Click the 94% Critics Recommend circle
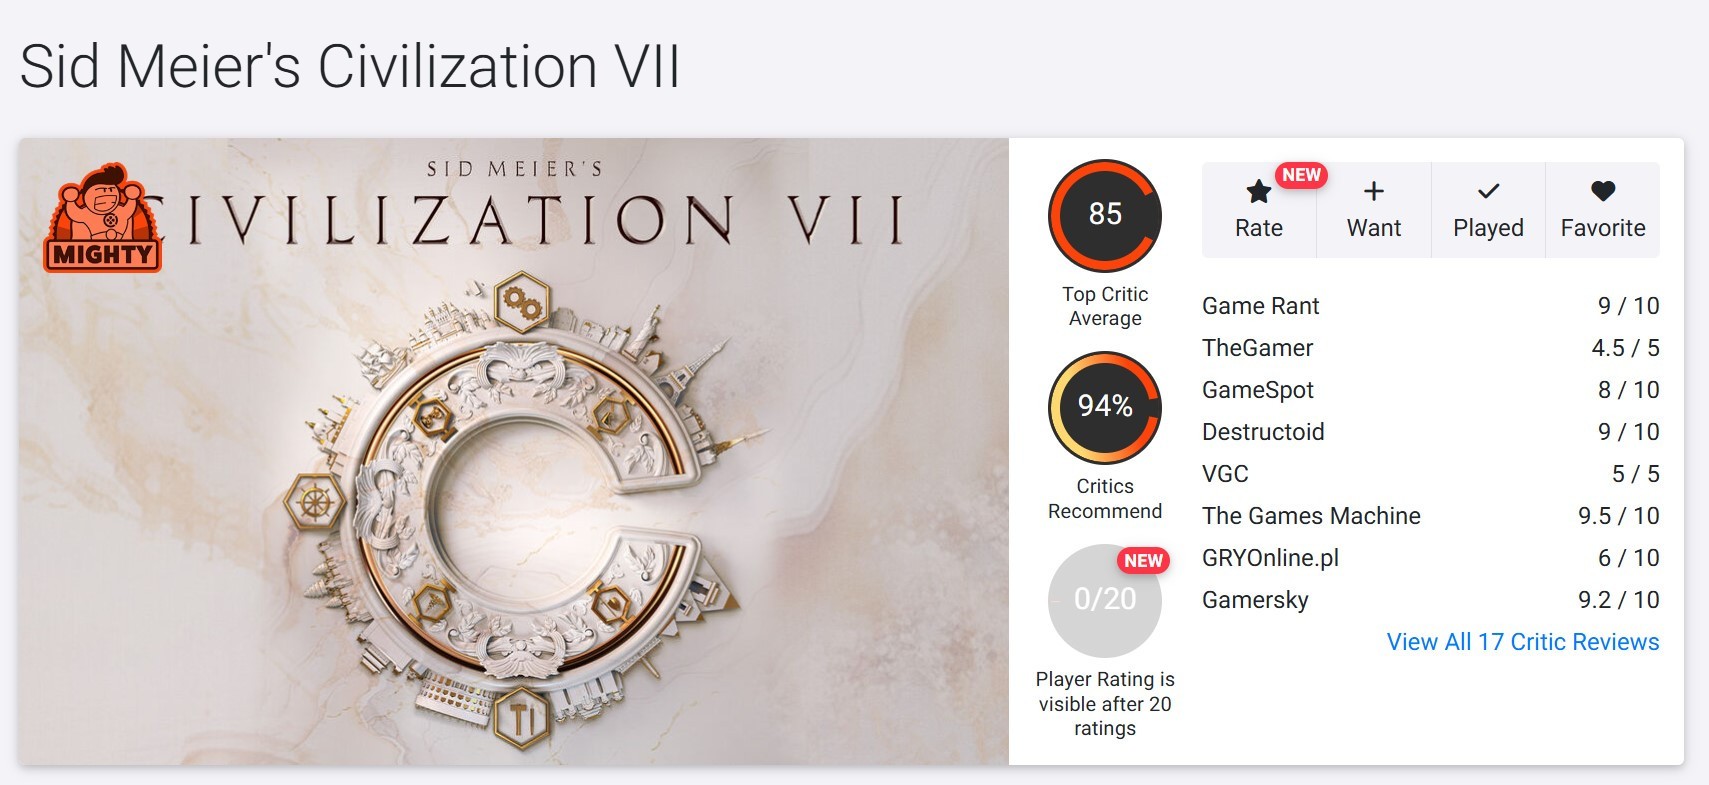The image size is (1709, 785). click(1105, 407)
